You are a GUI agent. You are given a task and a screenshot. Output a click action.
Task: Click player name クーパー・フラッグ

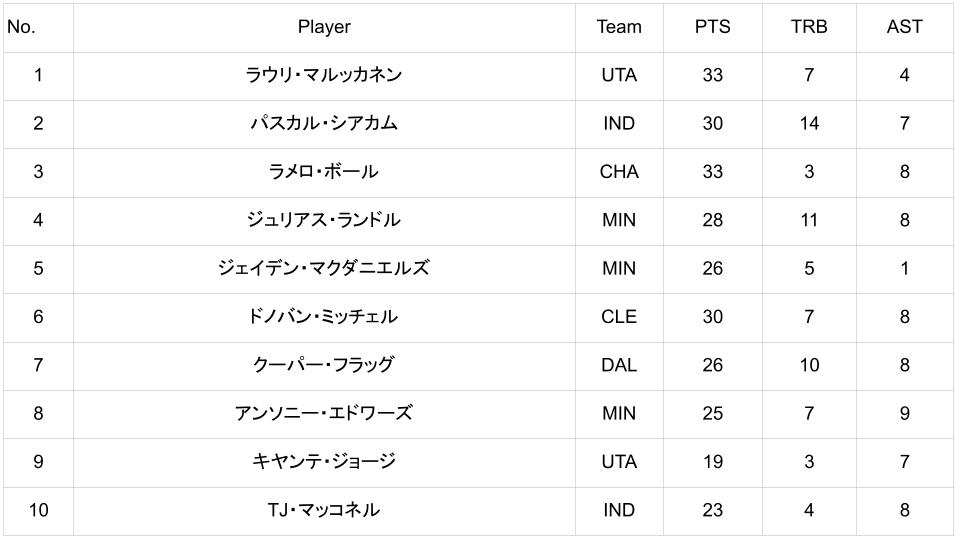(324, 365)
